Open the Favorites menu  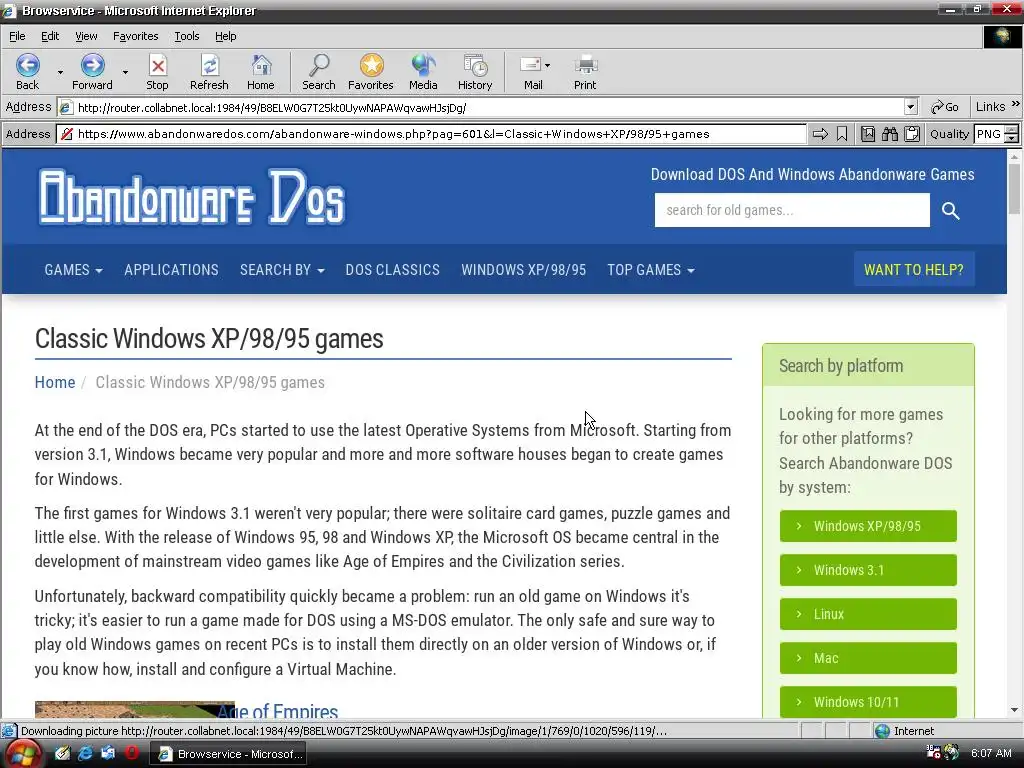pos(135,36)
